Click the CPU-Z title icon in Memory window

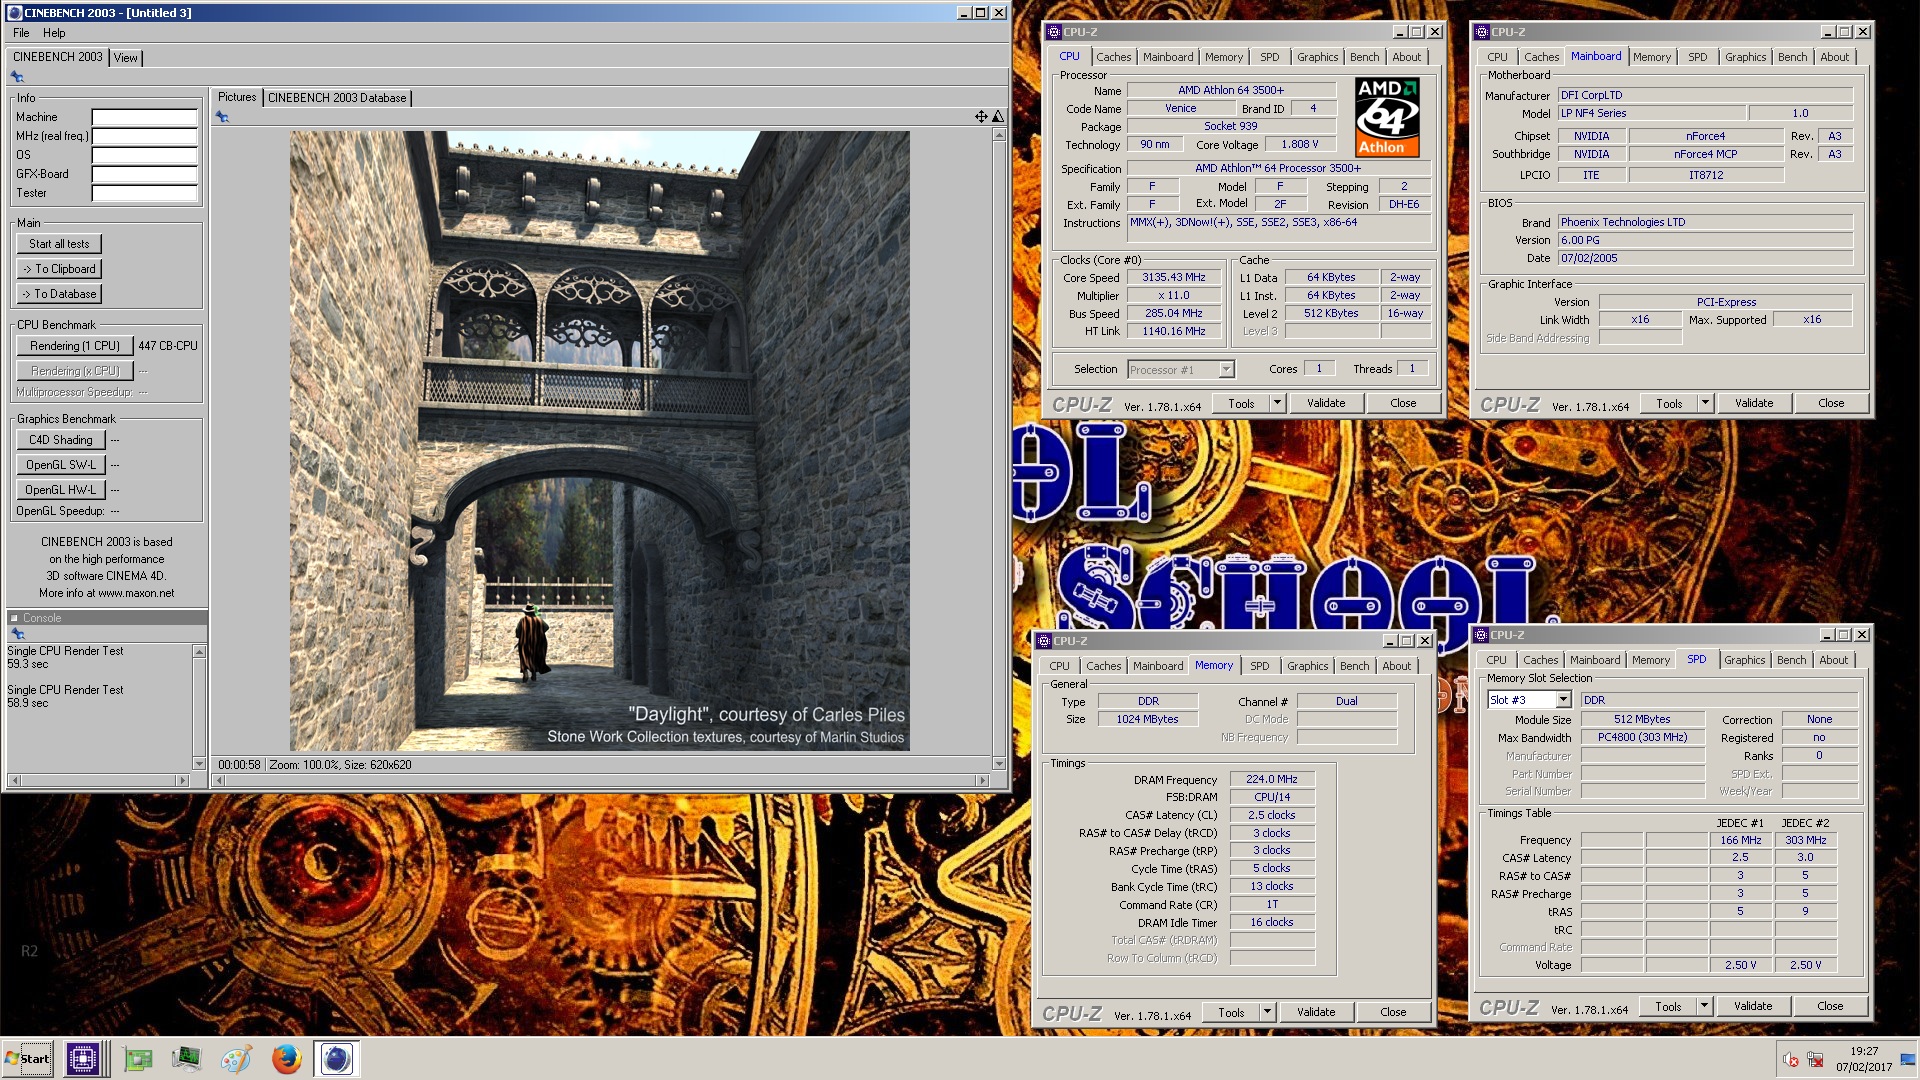(1044, 641)
